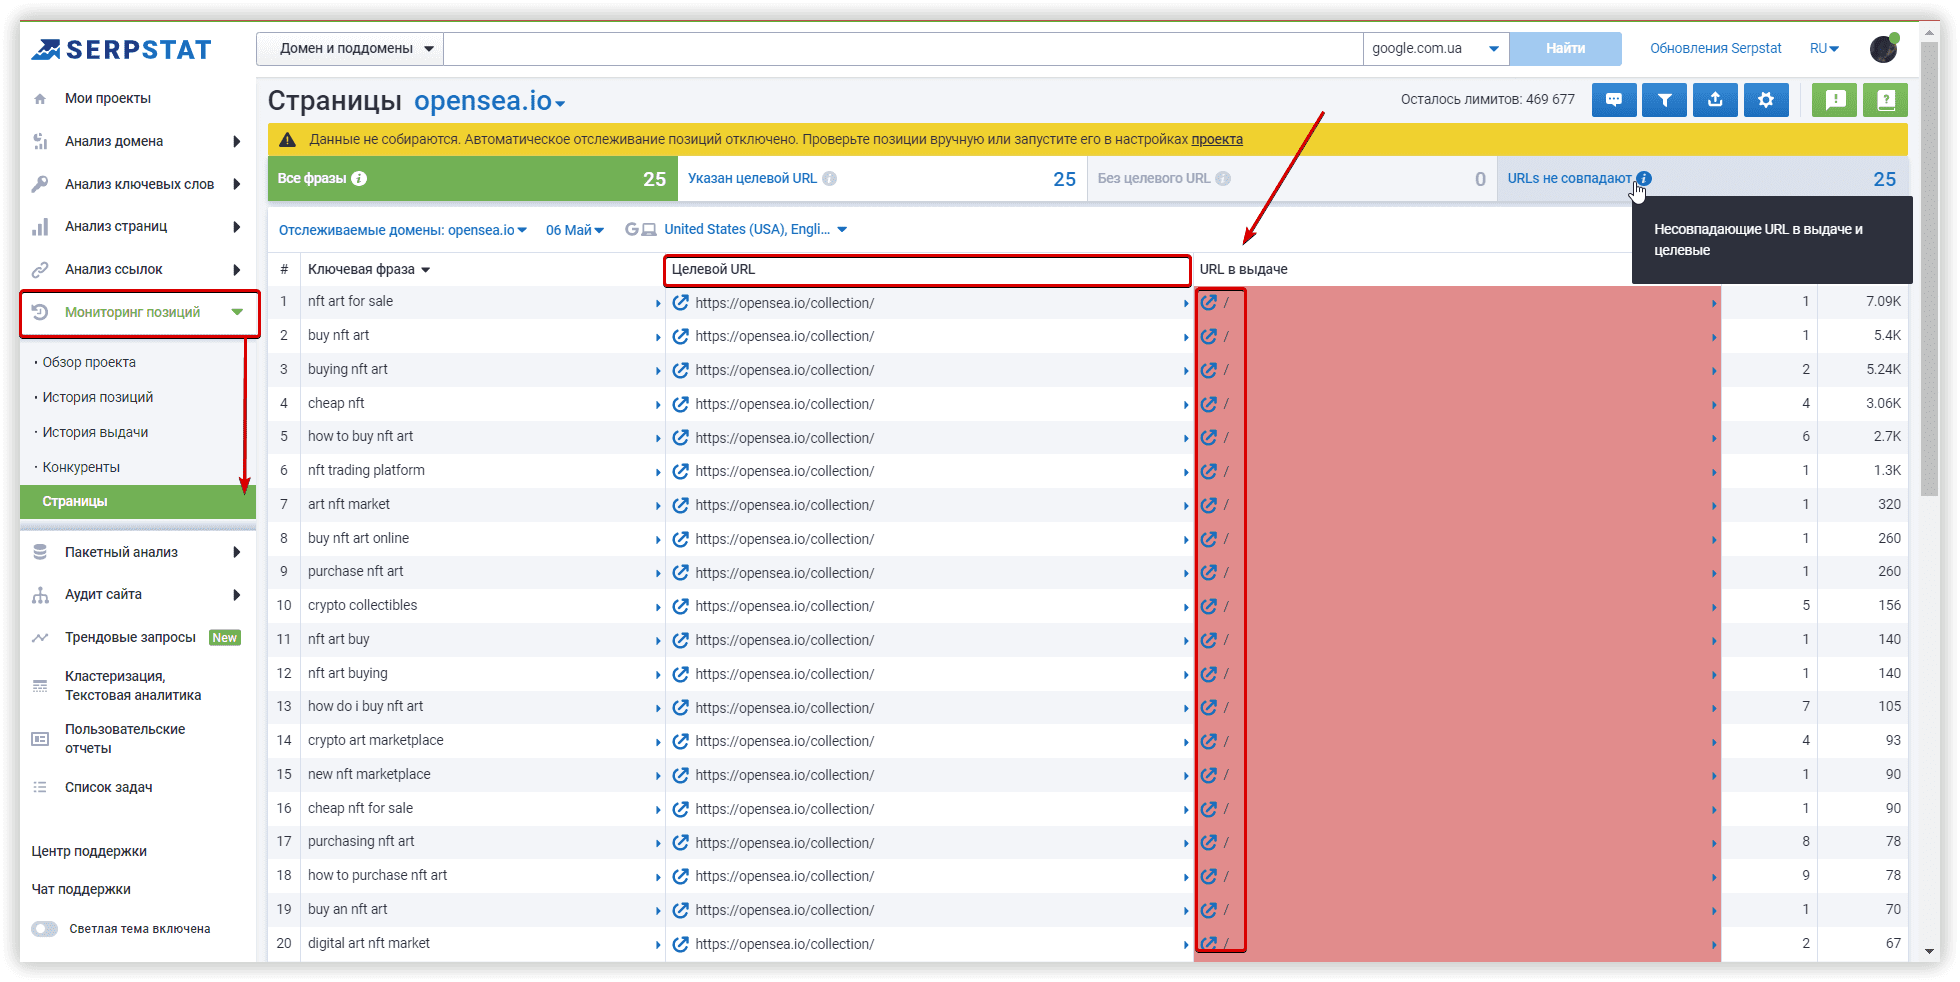This screenshot has width=1960, height=982.
Task: Expand the Анализ страниц menu arrow
Action: tap(237, 227)
